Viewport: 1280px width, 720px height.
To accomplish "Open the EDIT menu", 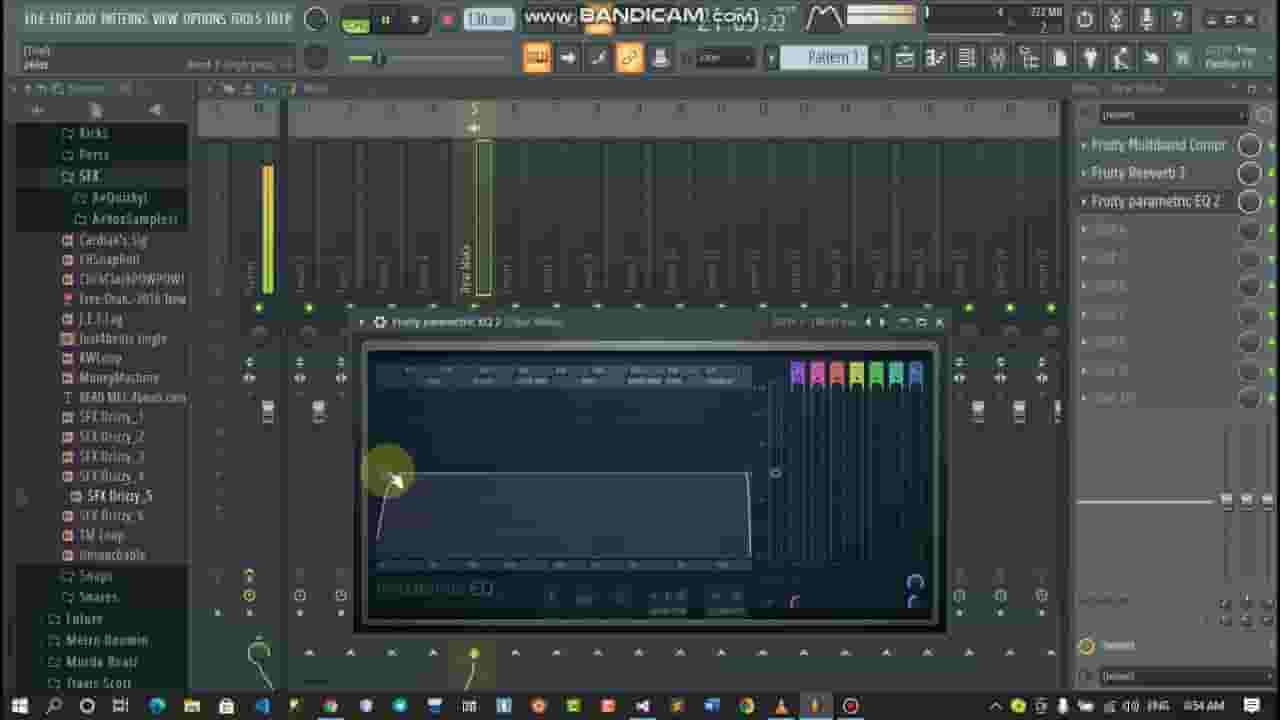I will point(61,19).
